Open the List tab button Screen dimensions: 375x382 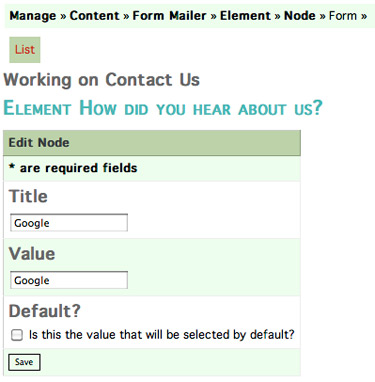[25, 50]
